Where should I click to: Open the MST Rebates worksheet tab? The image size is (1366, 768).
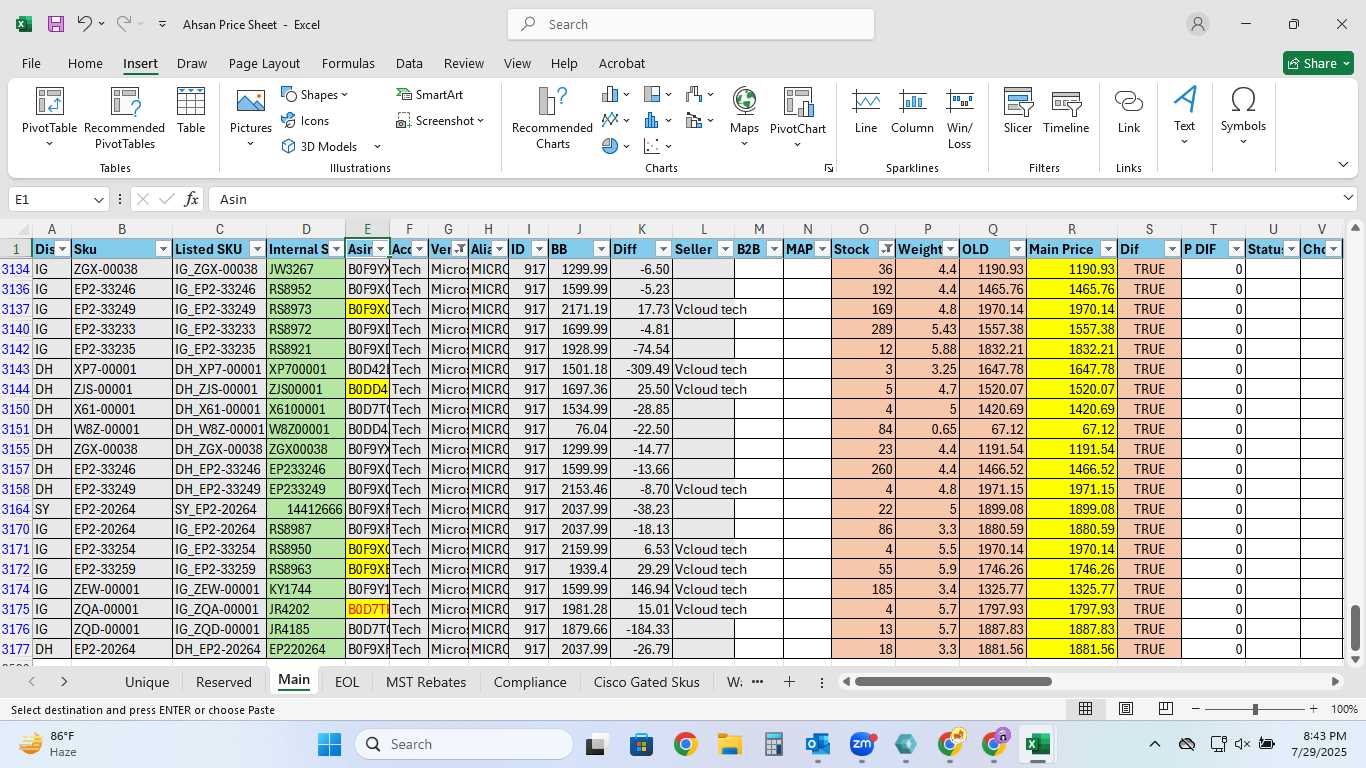[x=426, y=682]
